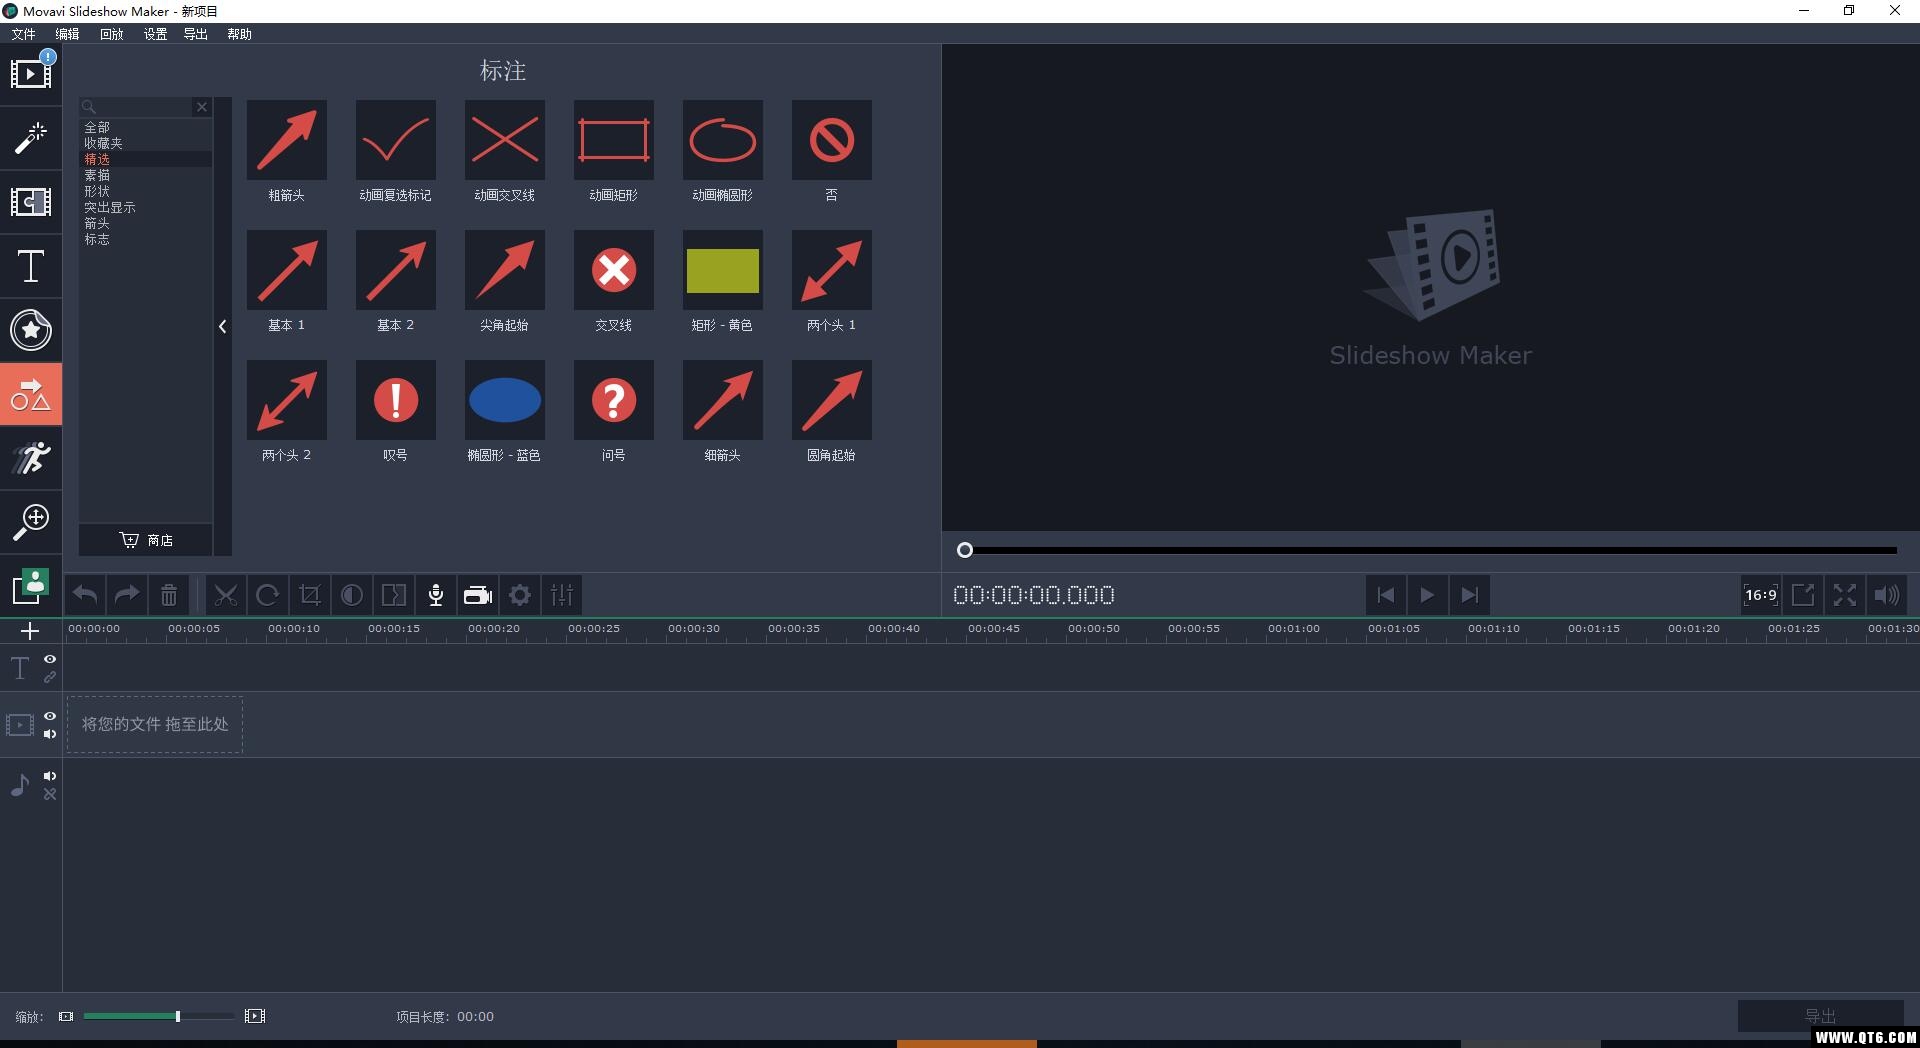1920x1048 pixels.
Task: Click the 导出 export button at bottom
Action: coord(1820,1016)
